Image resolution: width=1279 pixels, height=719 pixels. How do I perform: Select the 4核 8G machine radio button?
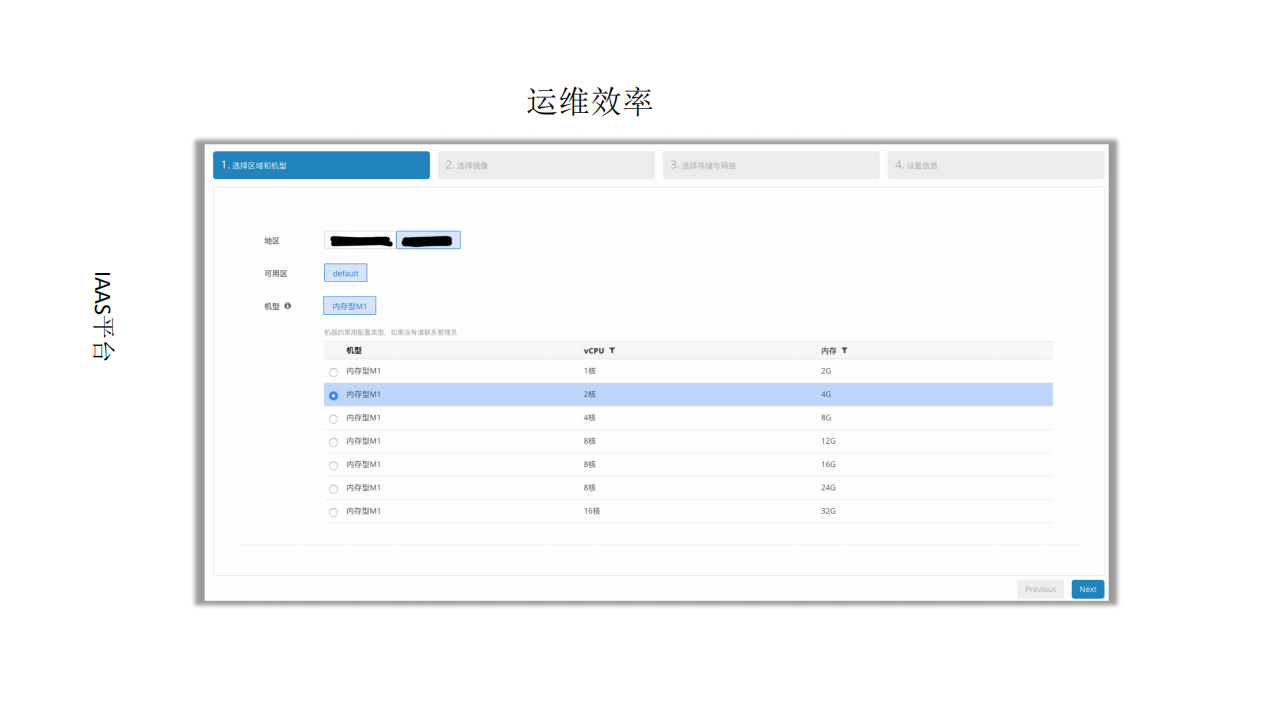click(x=332, y=418)
